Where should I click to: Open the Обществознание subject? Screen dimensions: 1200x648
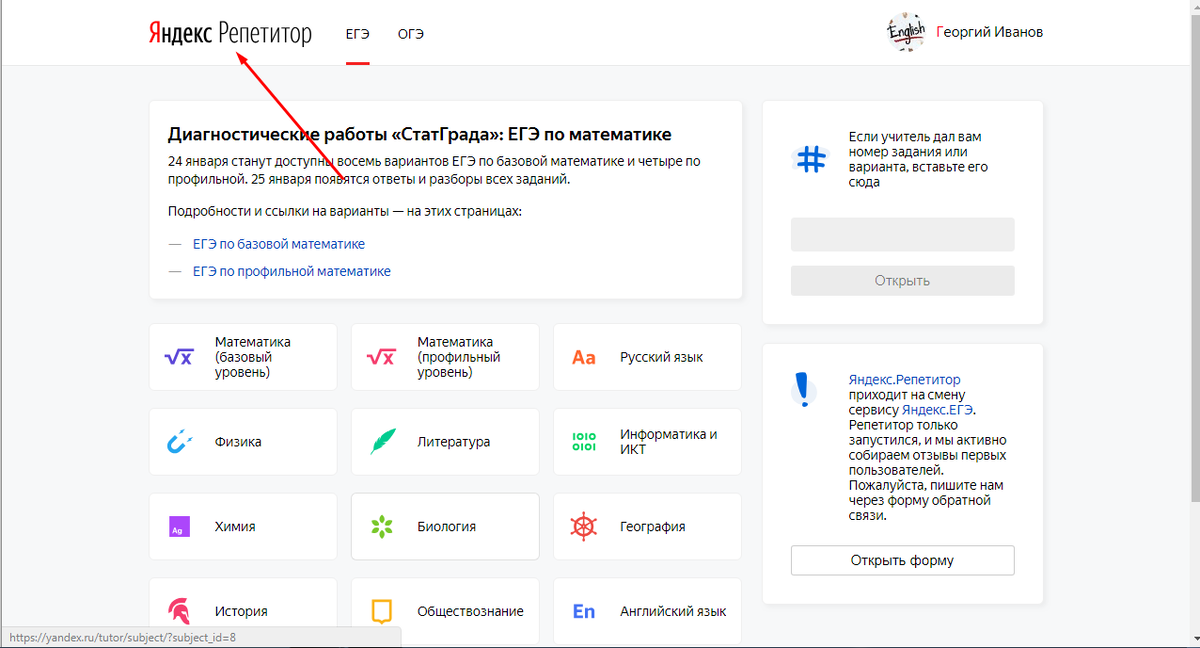(445, 611)
